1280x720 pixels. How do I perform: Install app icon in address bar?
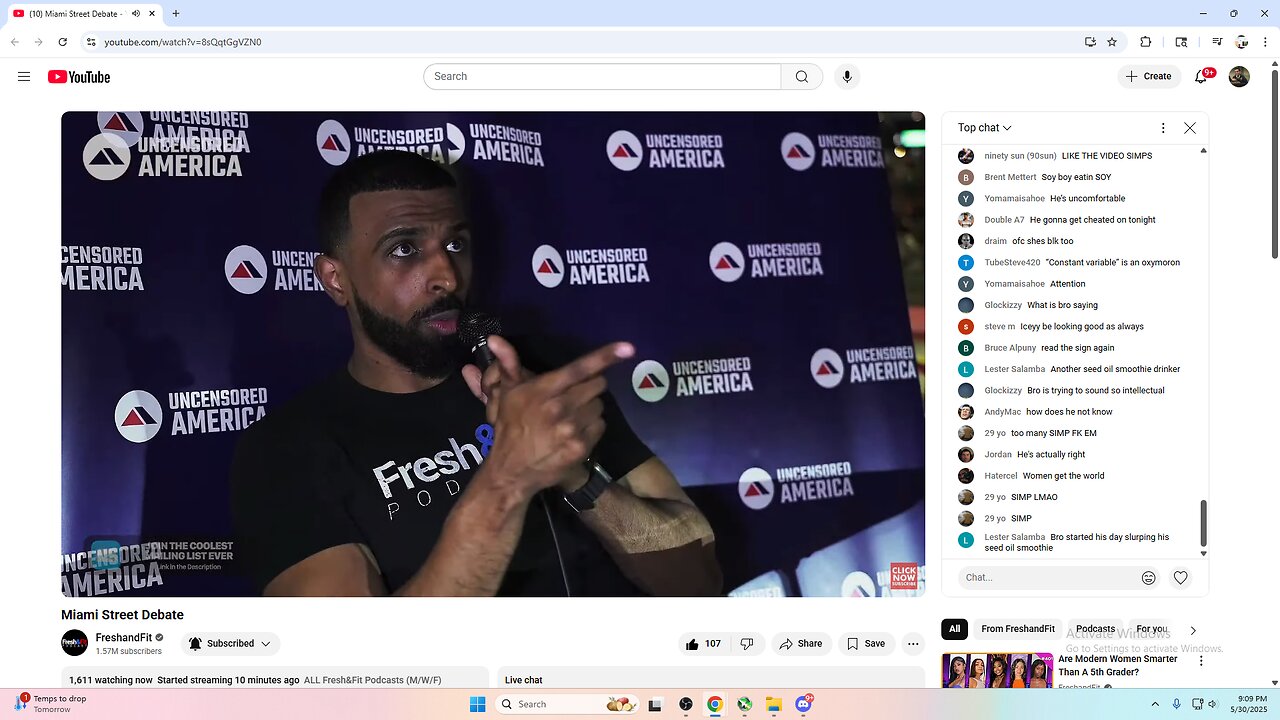pos(1090,42)
